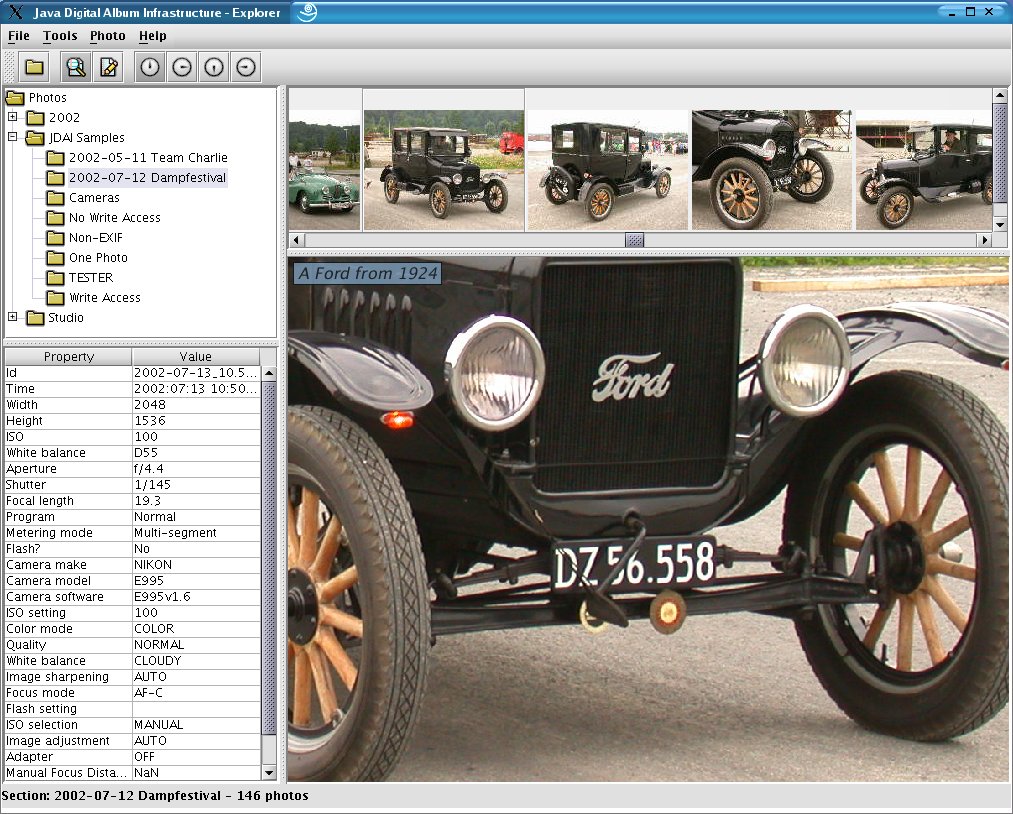Select the No Write Access folder
The height and width of the screenshot is (814, 1013).
(115, 218)
